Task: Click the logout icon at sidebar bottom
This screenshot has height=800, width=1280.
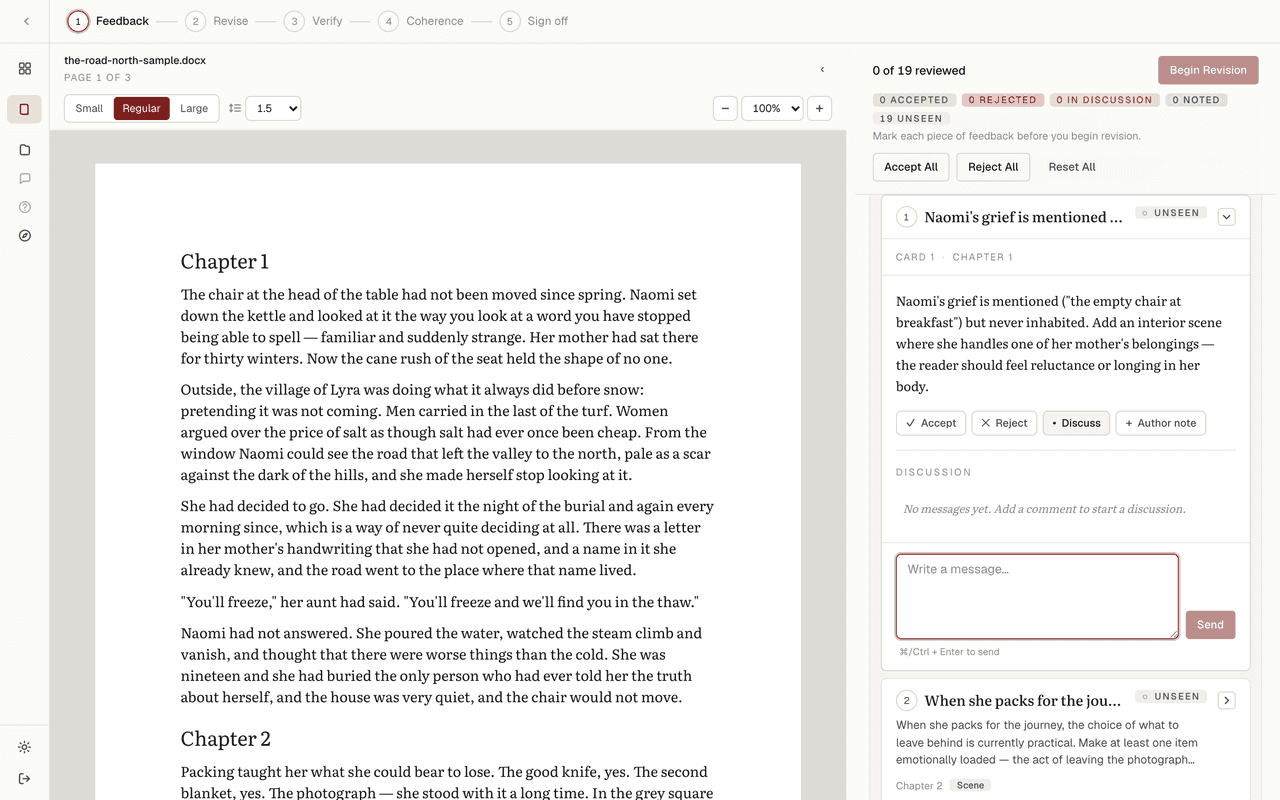Action: coord(24,779)
